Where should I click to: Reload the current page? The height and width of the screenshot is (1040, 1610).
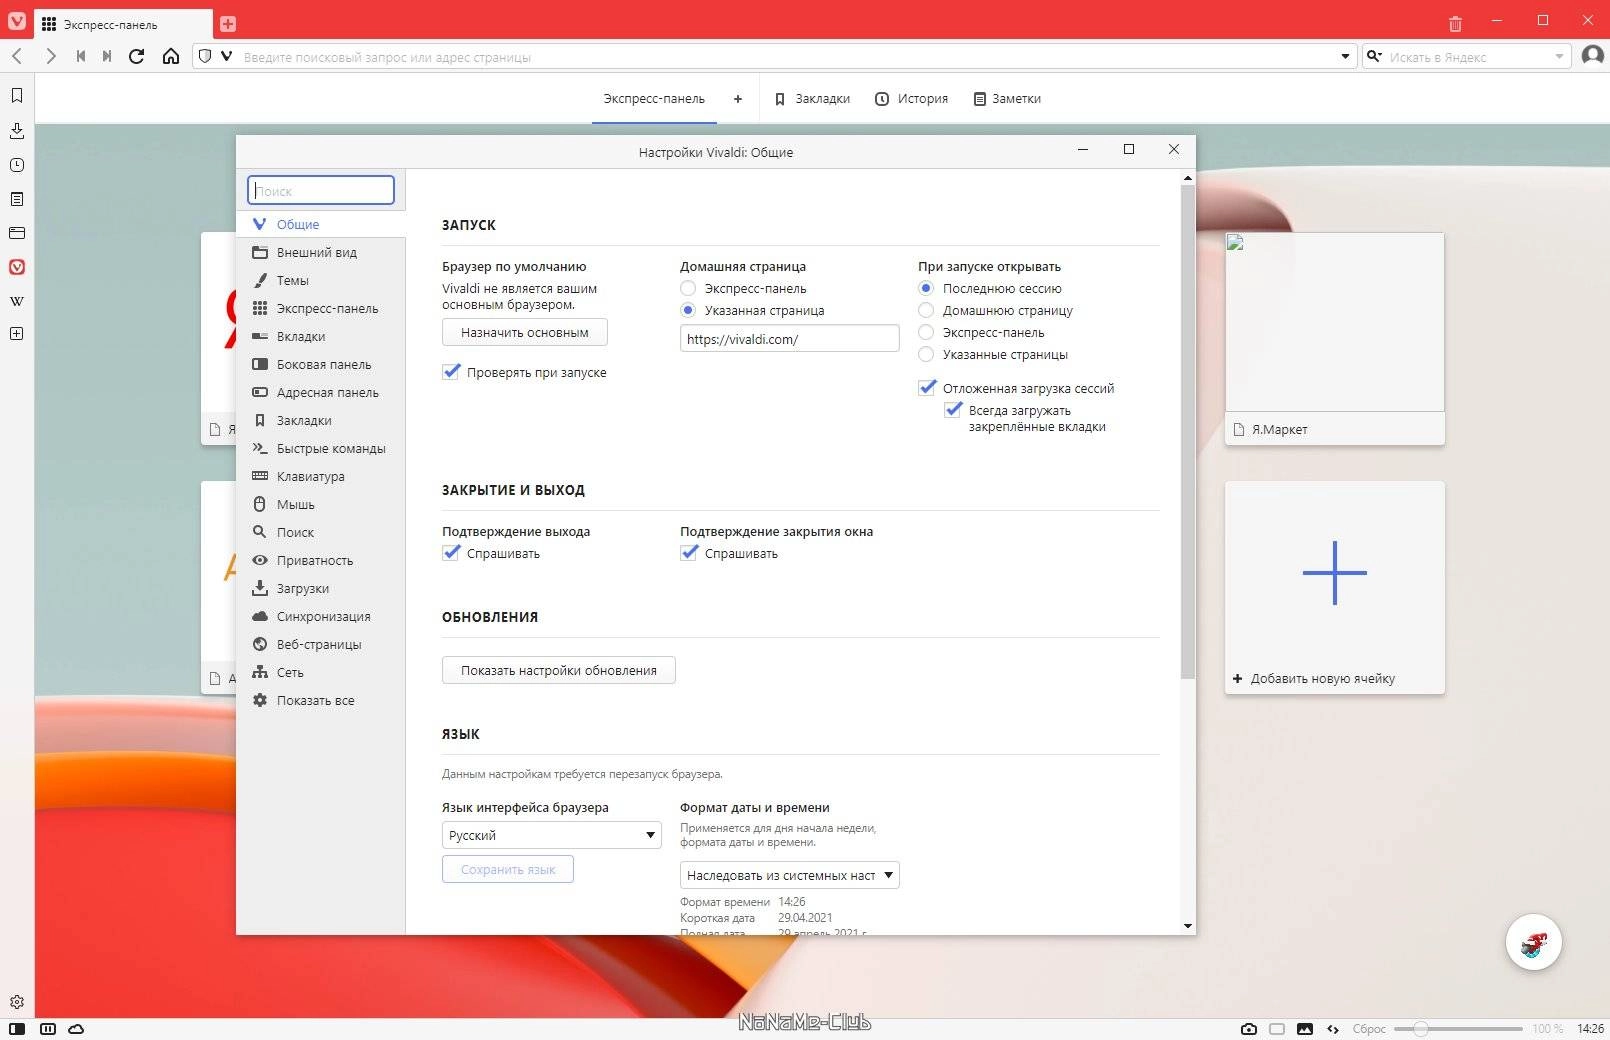tap(137, 56)
